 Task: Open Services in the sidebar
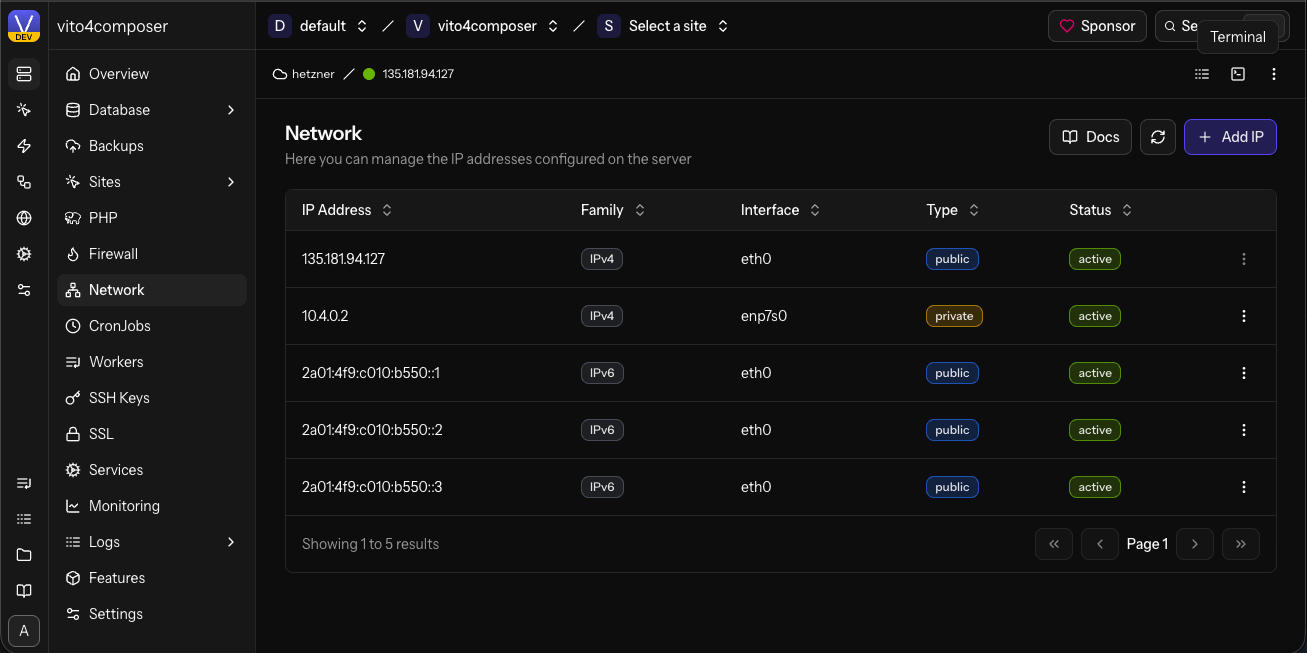pyautogui.click(x=152, y=470)
